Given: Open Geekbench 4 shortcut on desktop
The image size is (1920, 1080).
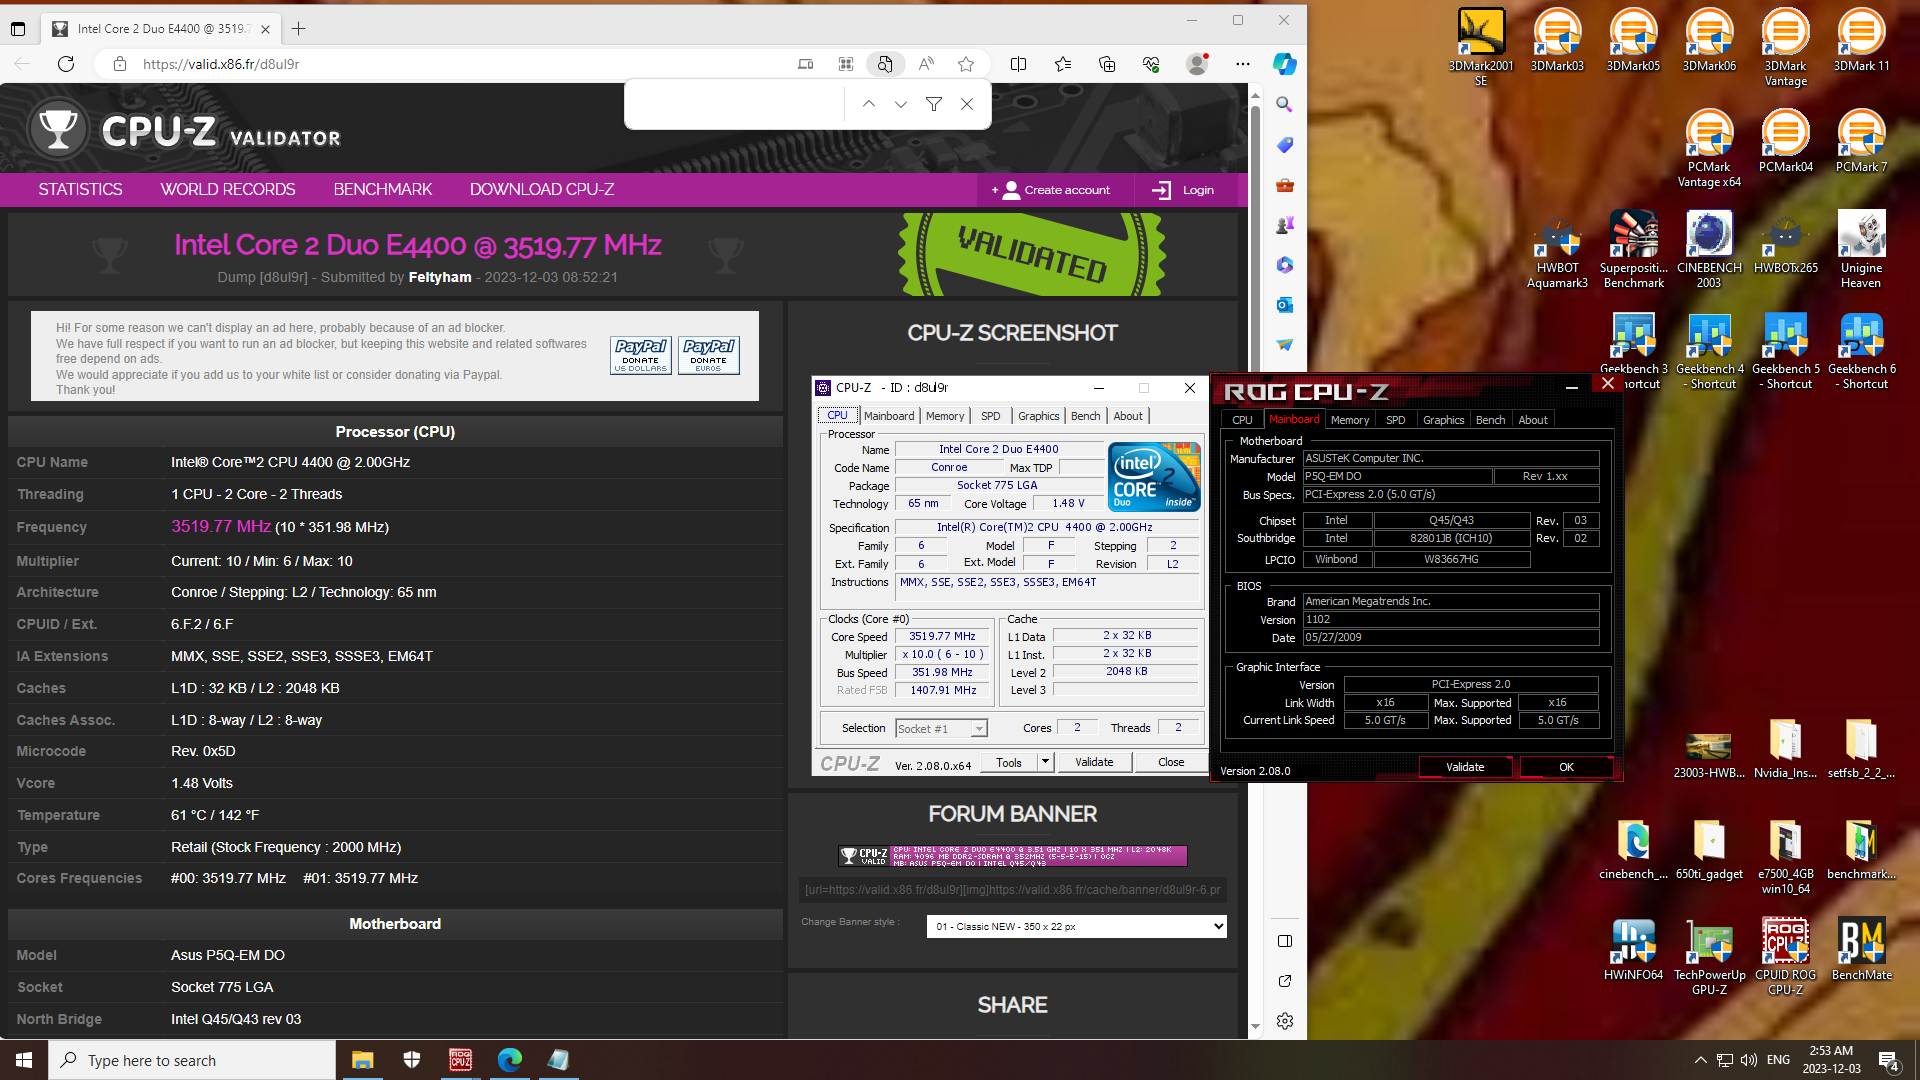Looking at the screenshot, I should click(1709, 350).
